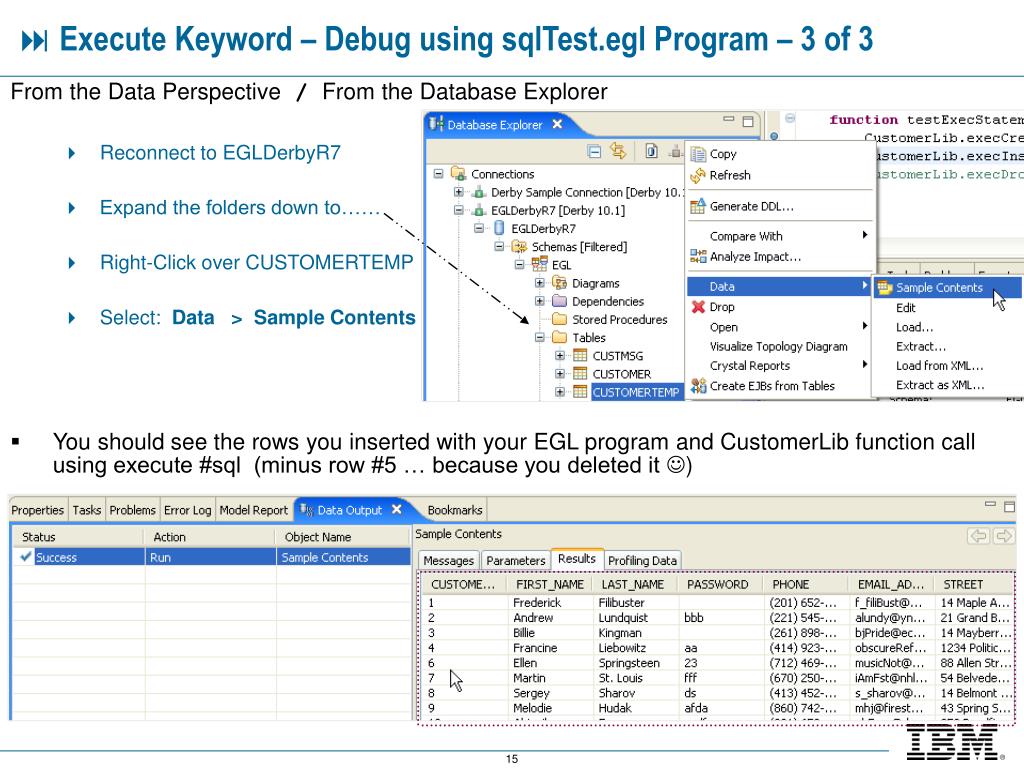
Task: Collapse the EGL schema node
Action: (x=519, y=264)
